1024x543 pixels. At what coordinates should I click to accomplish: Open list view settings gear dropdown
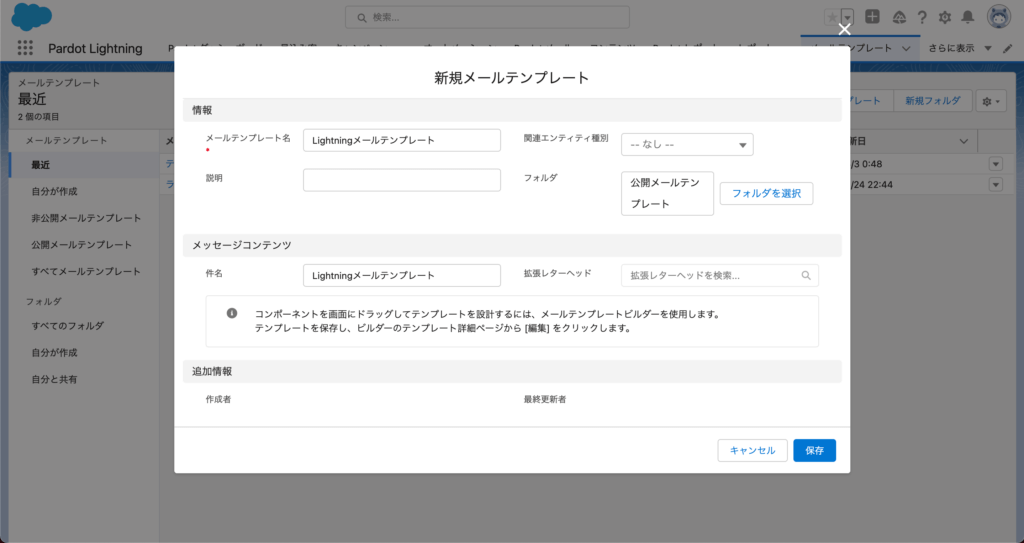pos(991,101)
